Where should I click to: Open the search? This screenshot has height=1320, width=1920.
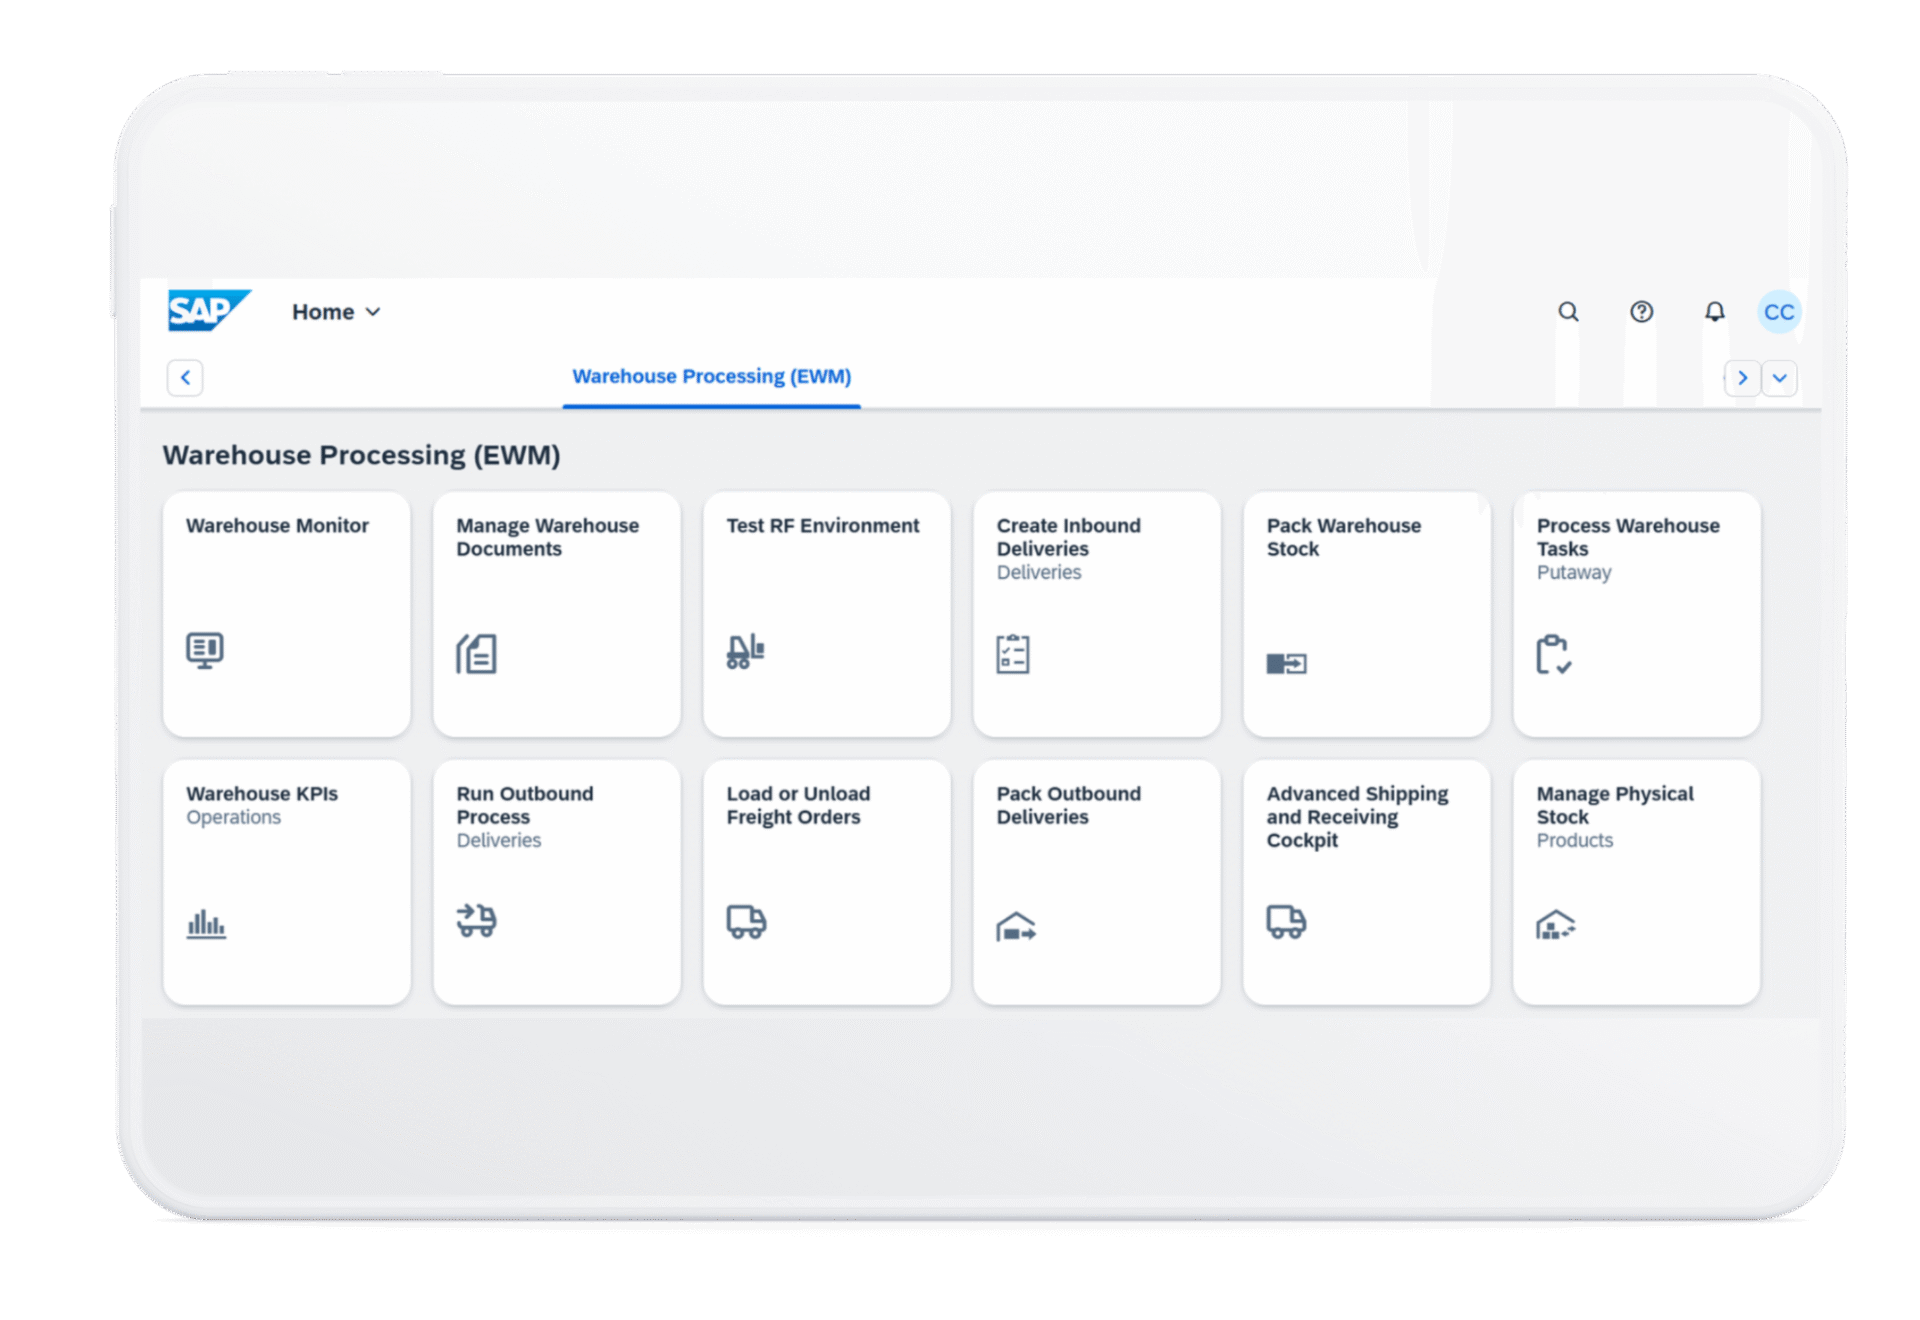pyautogui.click(x=1568, y=311)
